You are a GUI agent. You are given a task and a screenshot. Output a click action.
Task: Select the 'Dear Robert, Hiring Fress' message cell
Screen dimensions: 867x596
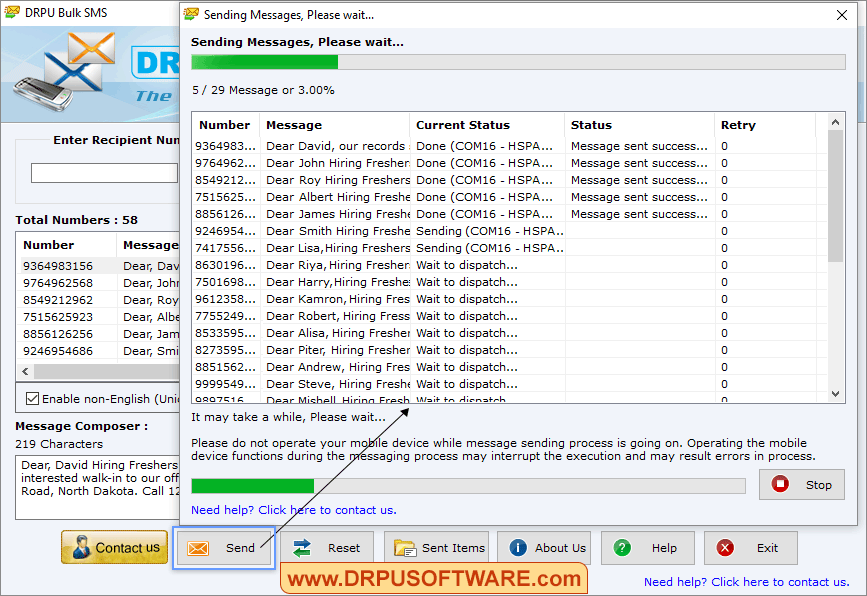[336, 316]
